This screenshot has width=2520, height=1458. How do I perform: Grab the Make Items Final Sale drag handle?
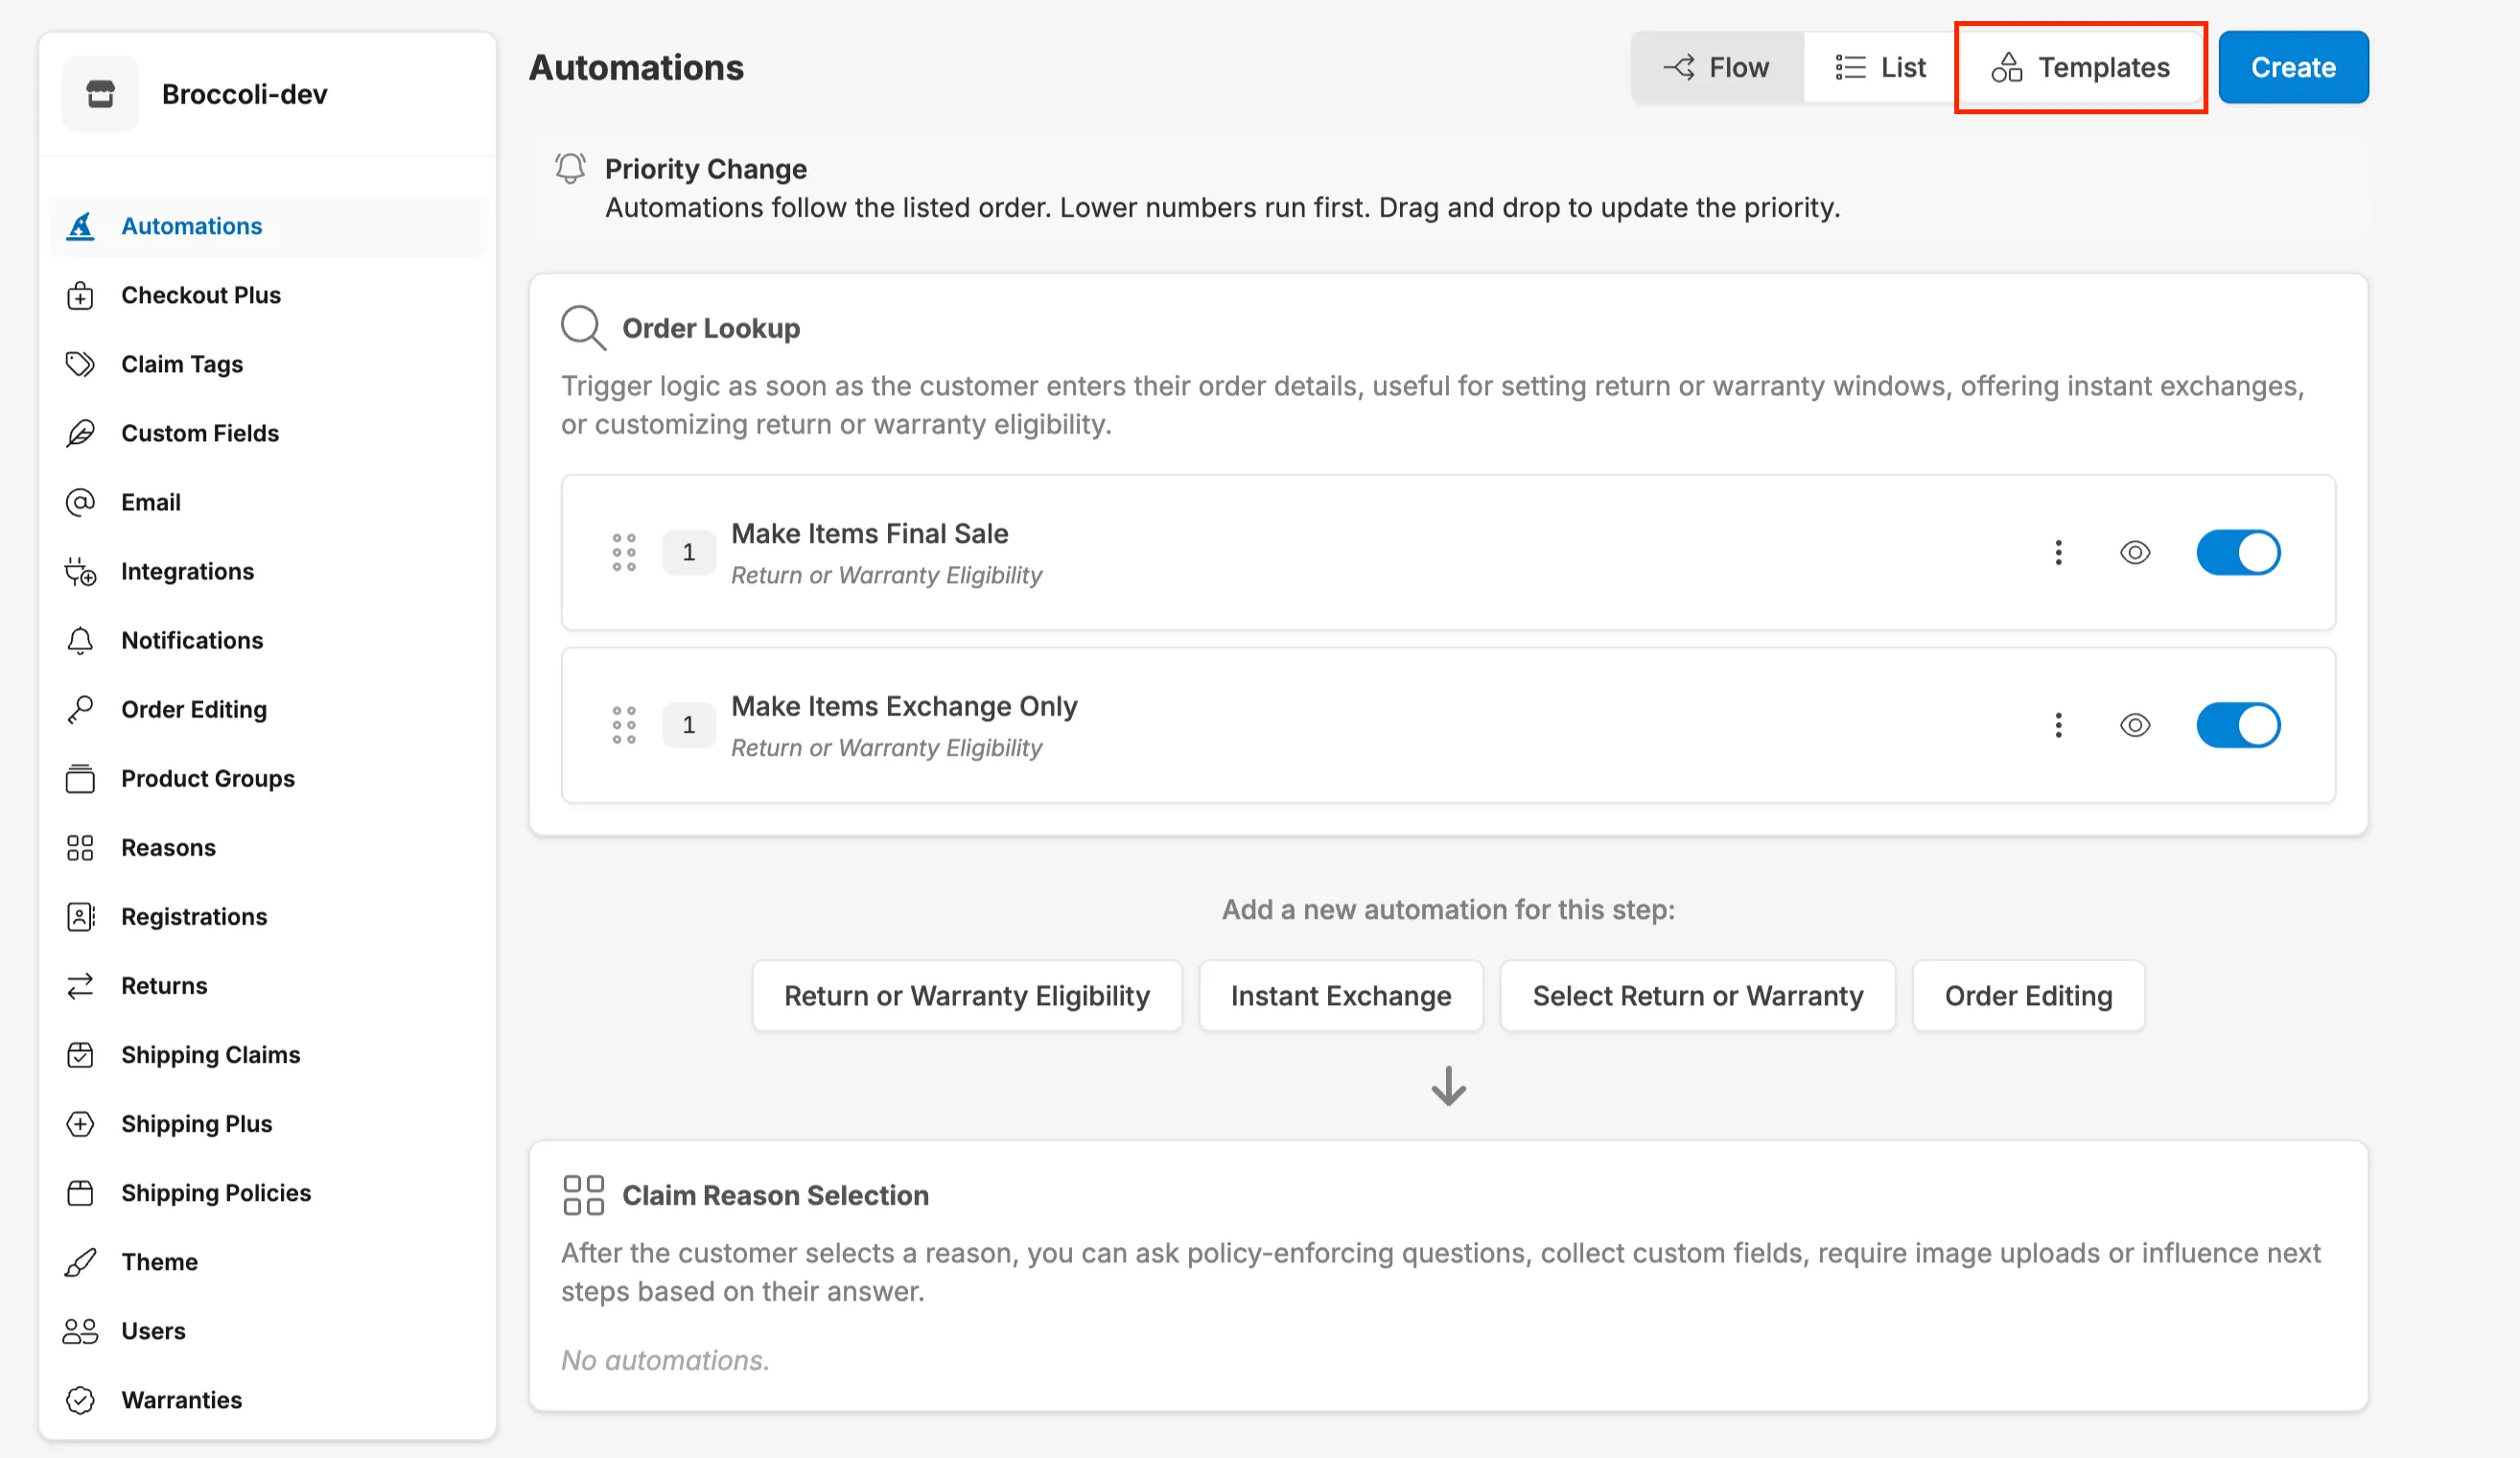pyautogui.click(x=624, y=552)
